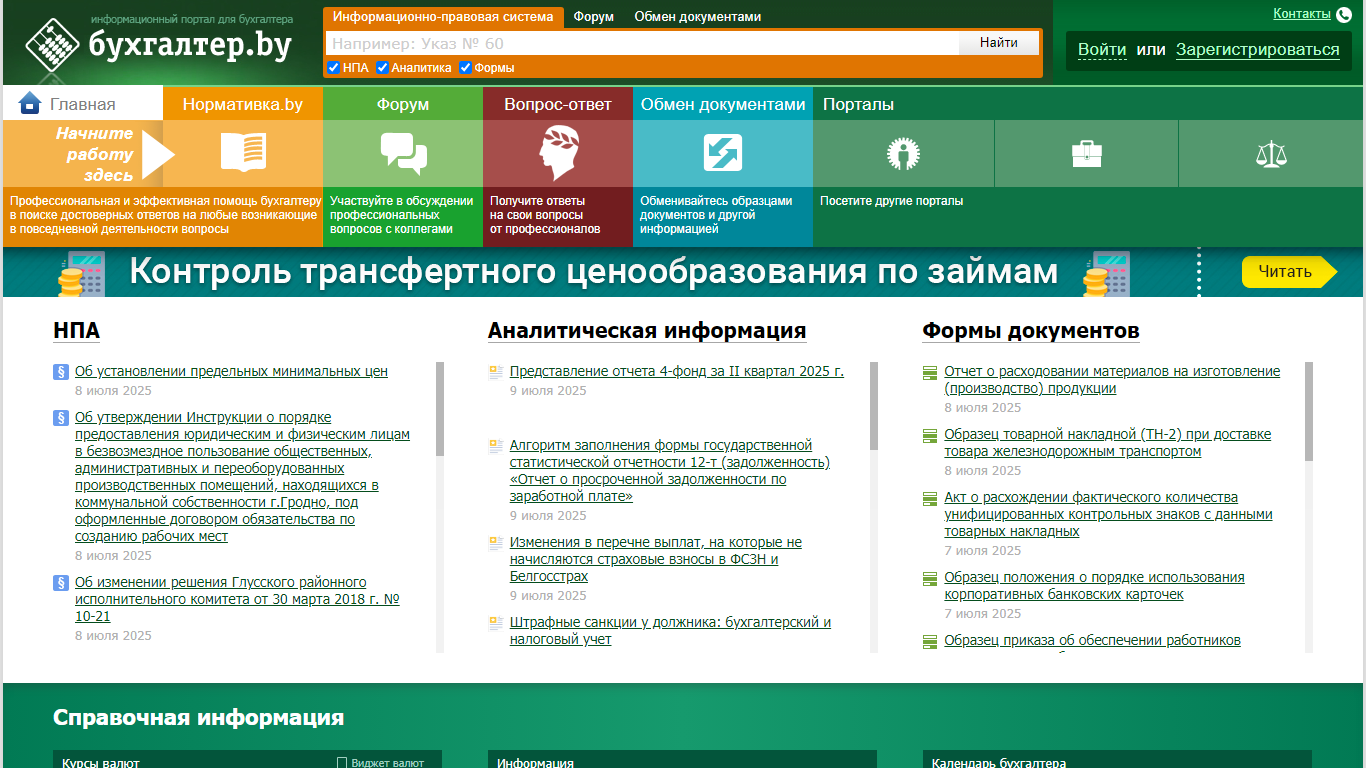Uncheck the НПА search filter checkbox
This screenshot has height=768, width=1366.
[x=334, y=68]
